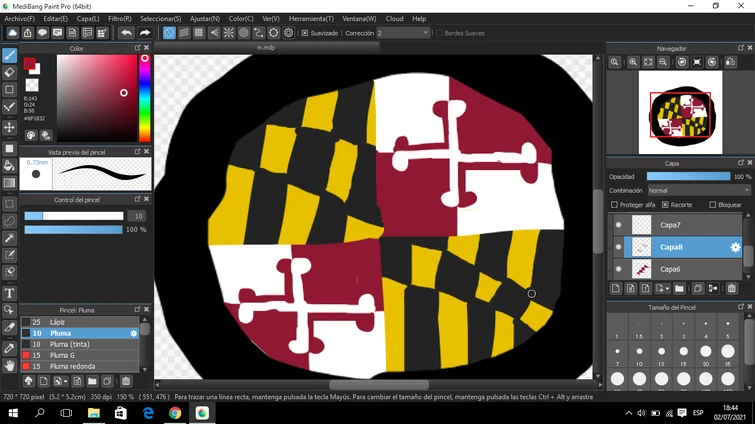Click the cloud save icon
Viewport: 755px width, 424px height.
[x=13, y=33]
